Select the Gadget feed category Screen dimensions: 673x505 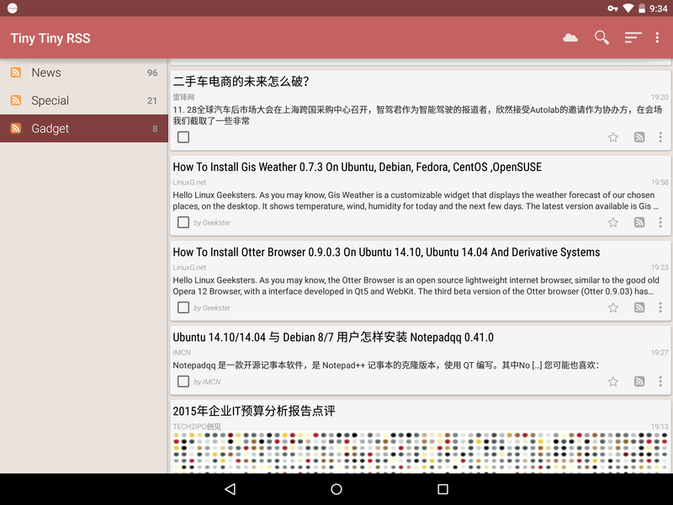click(84, 128)
